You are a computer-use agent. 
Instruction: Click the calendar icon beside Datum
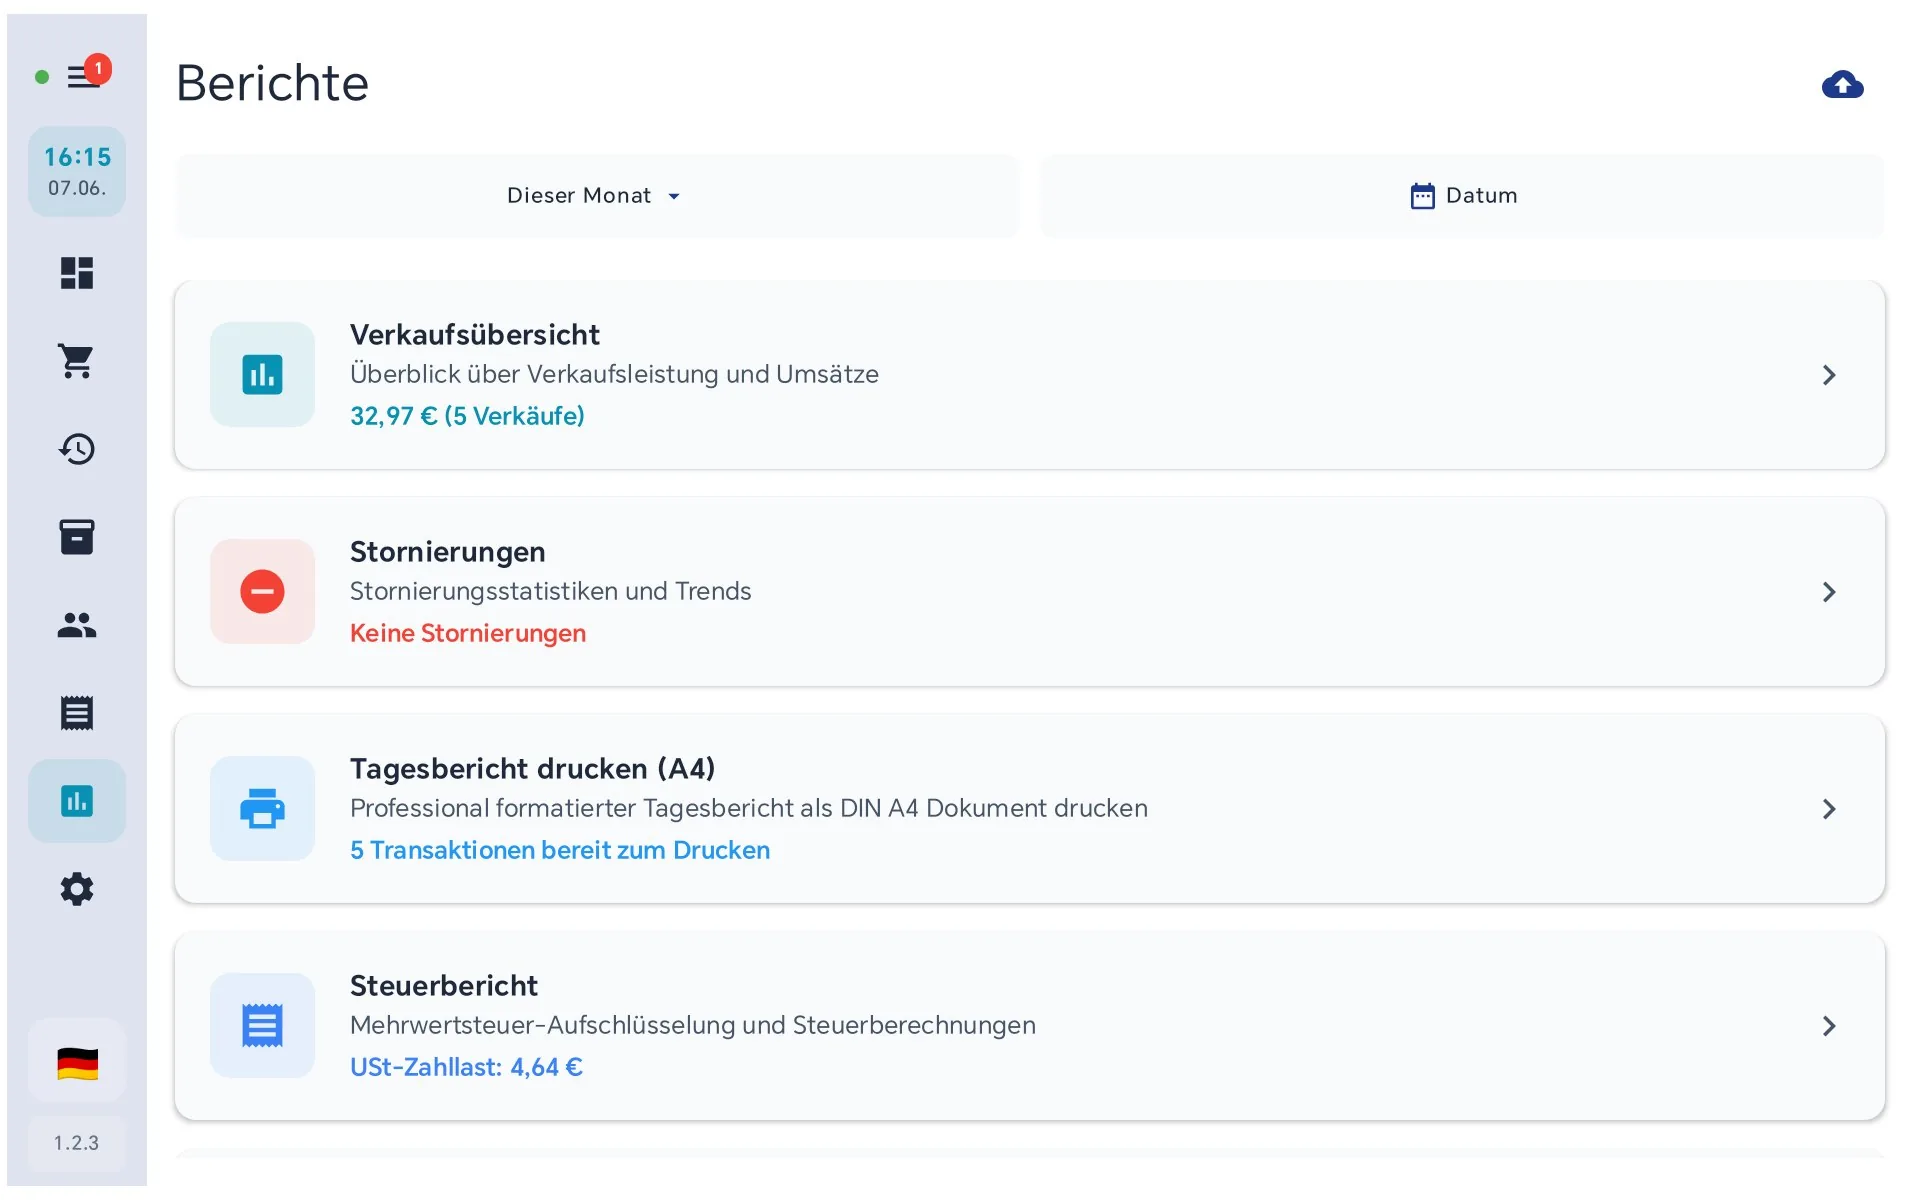1422,196
